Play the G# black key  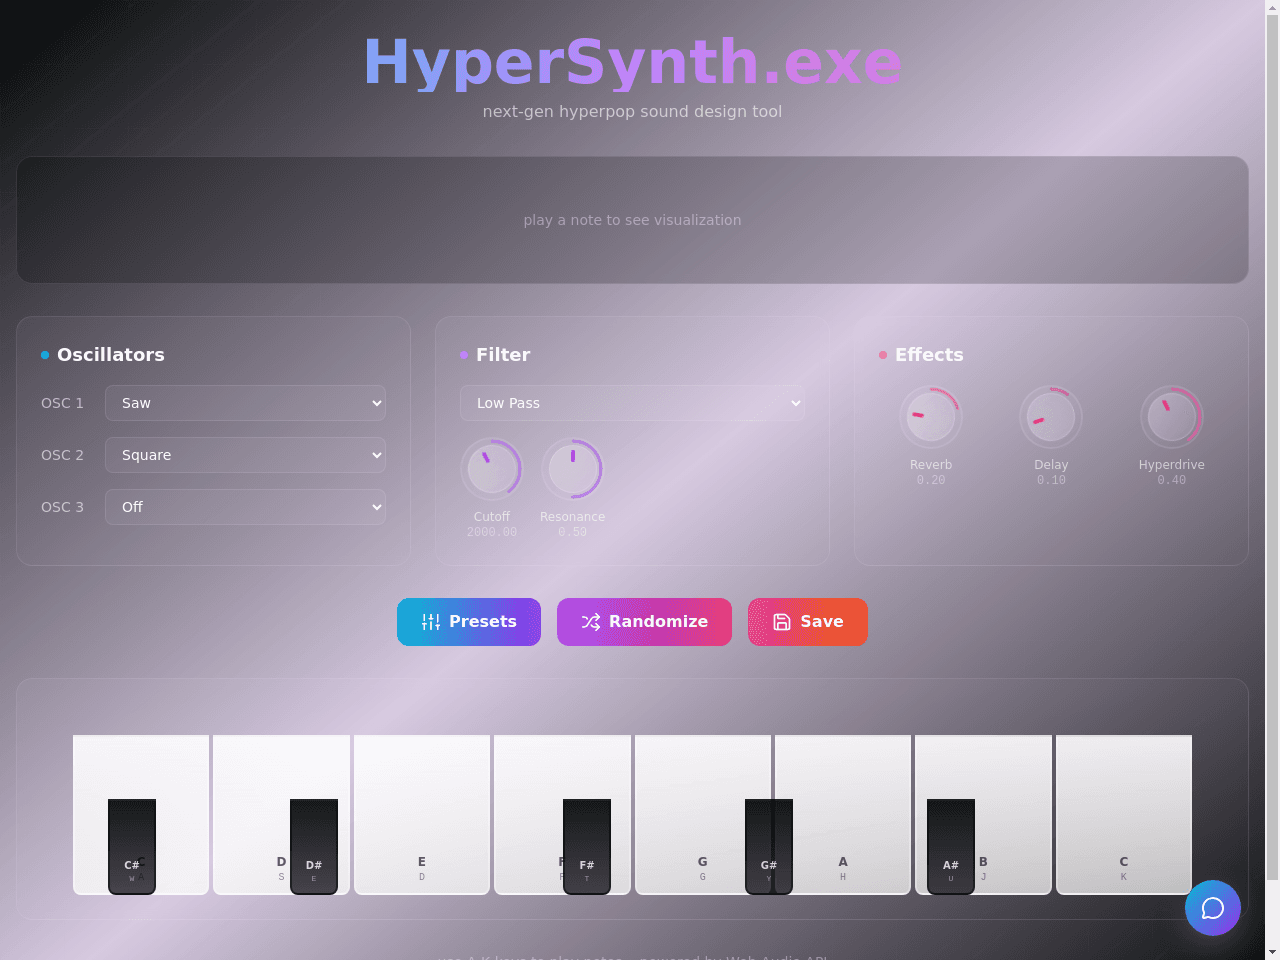pyautogui.click(x=769, y=846)
